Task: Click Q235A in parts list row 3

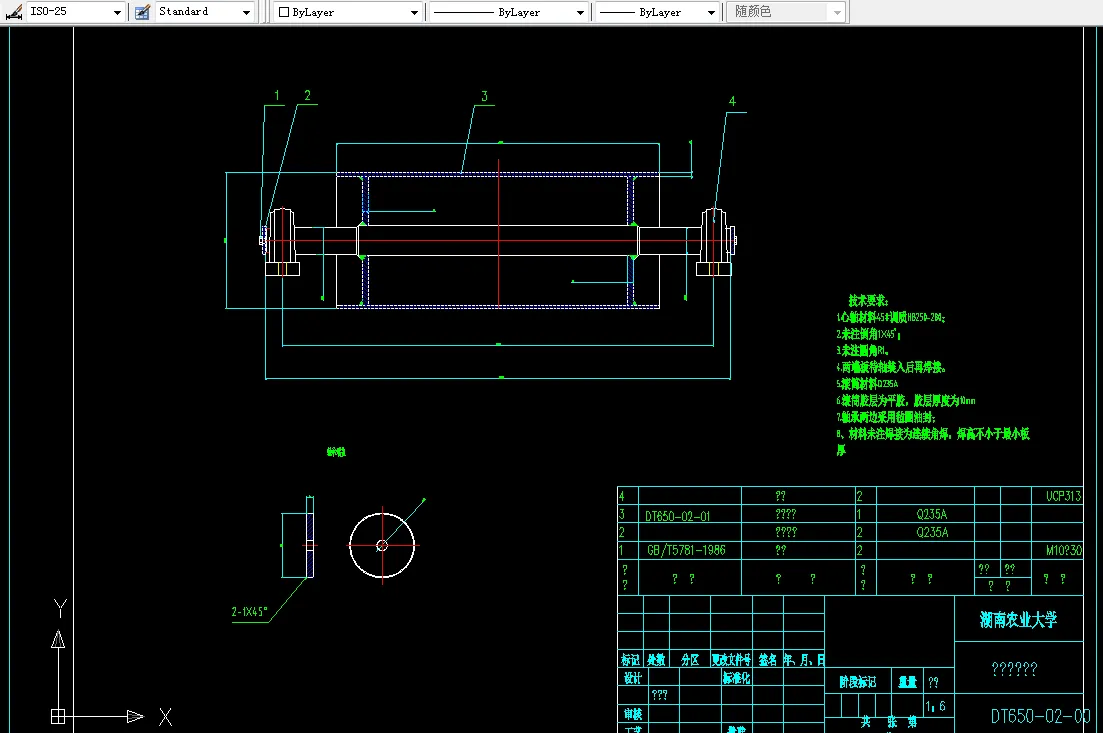Action: click(932, 514)
